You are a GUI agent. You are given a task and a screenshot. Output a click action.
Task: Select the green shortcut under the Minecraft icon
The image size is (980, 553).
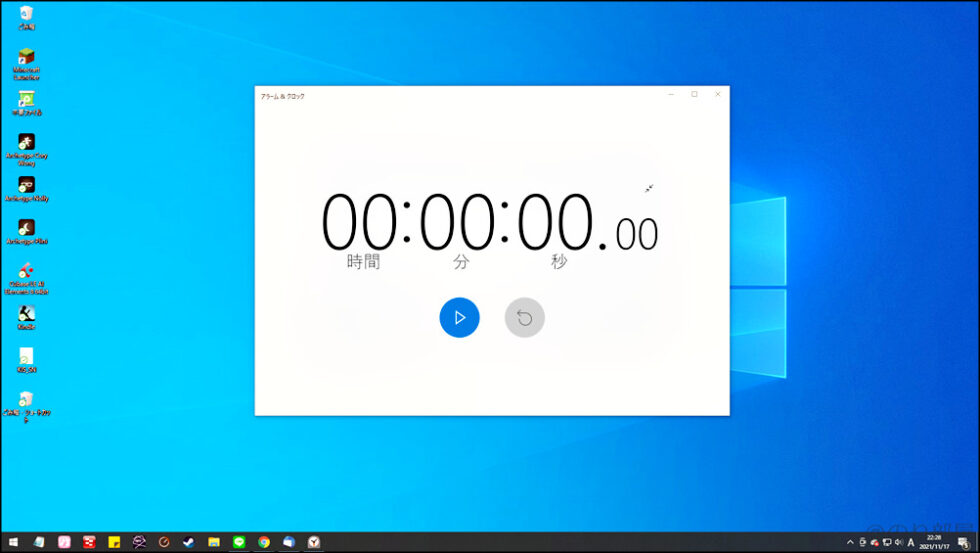click(26, 104)
